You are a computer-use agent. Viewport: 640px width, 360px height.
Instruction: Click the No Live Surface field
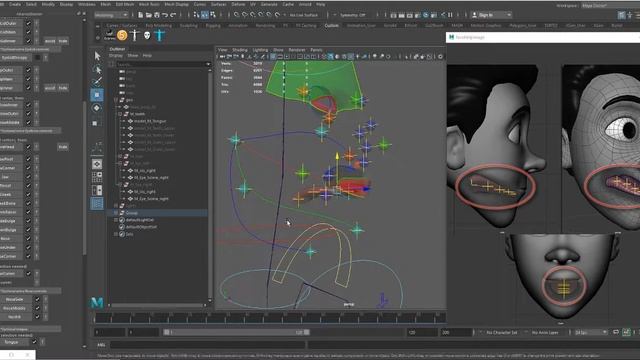[x=303, y=15]
